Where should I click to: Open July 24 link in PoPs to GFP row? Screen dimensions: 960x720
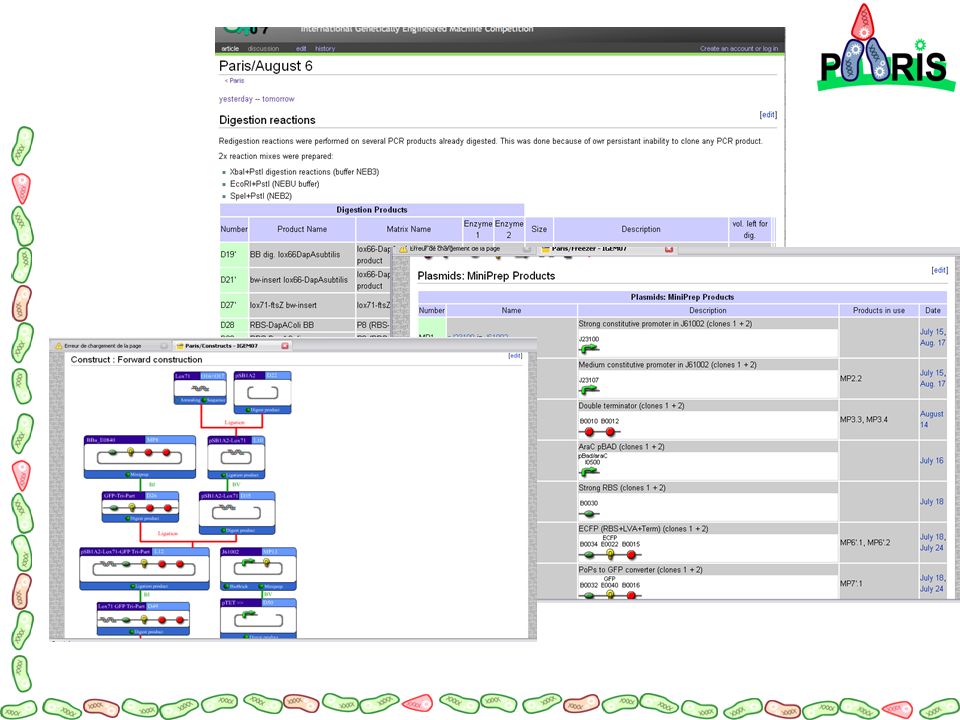pyautogui.click(x=931, y=589)
